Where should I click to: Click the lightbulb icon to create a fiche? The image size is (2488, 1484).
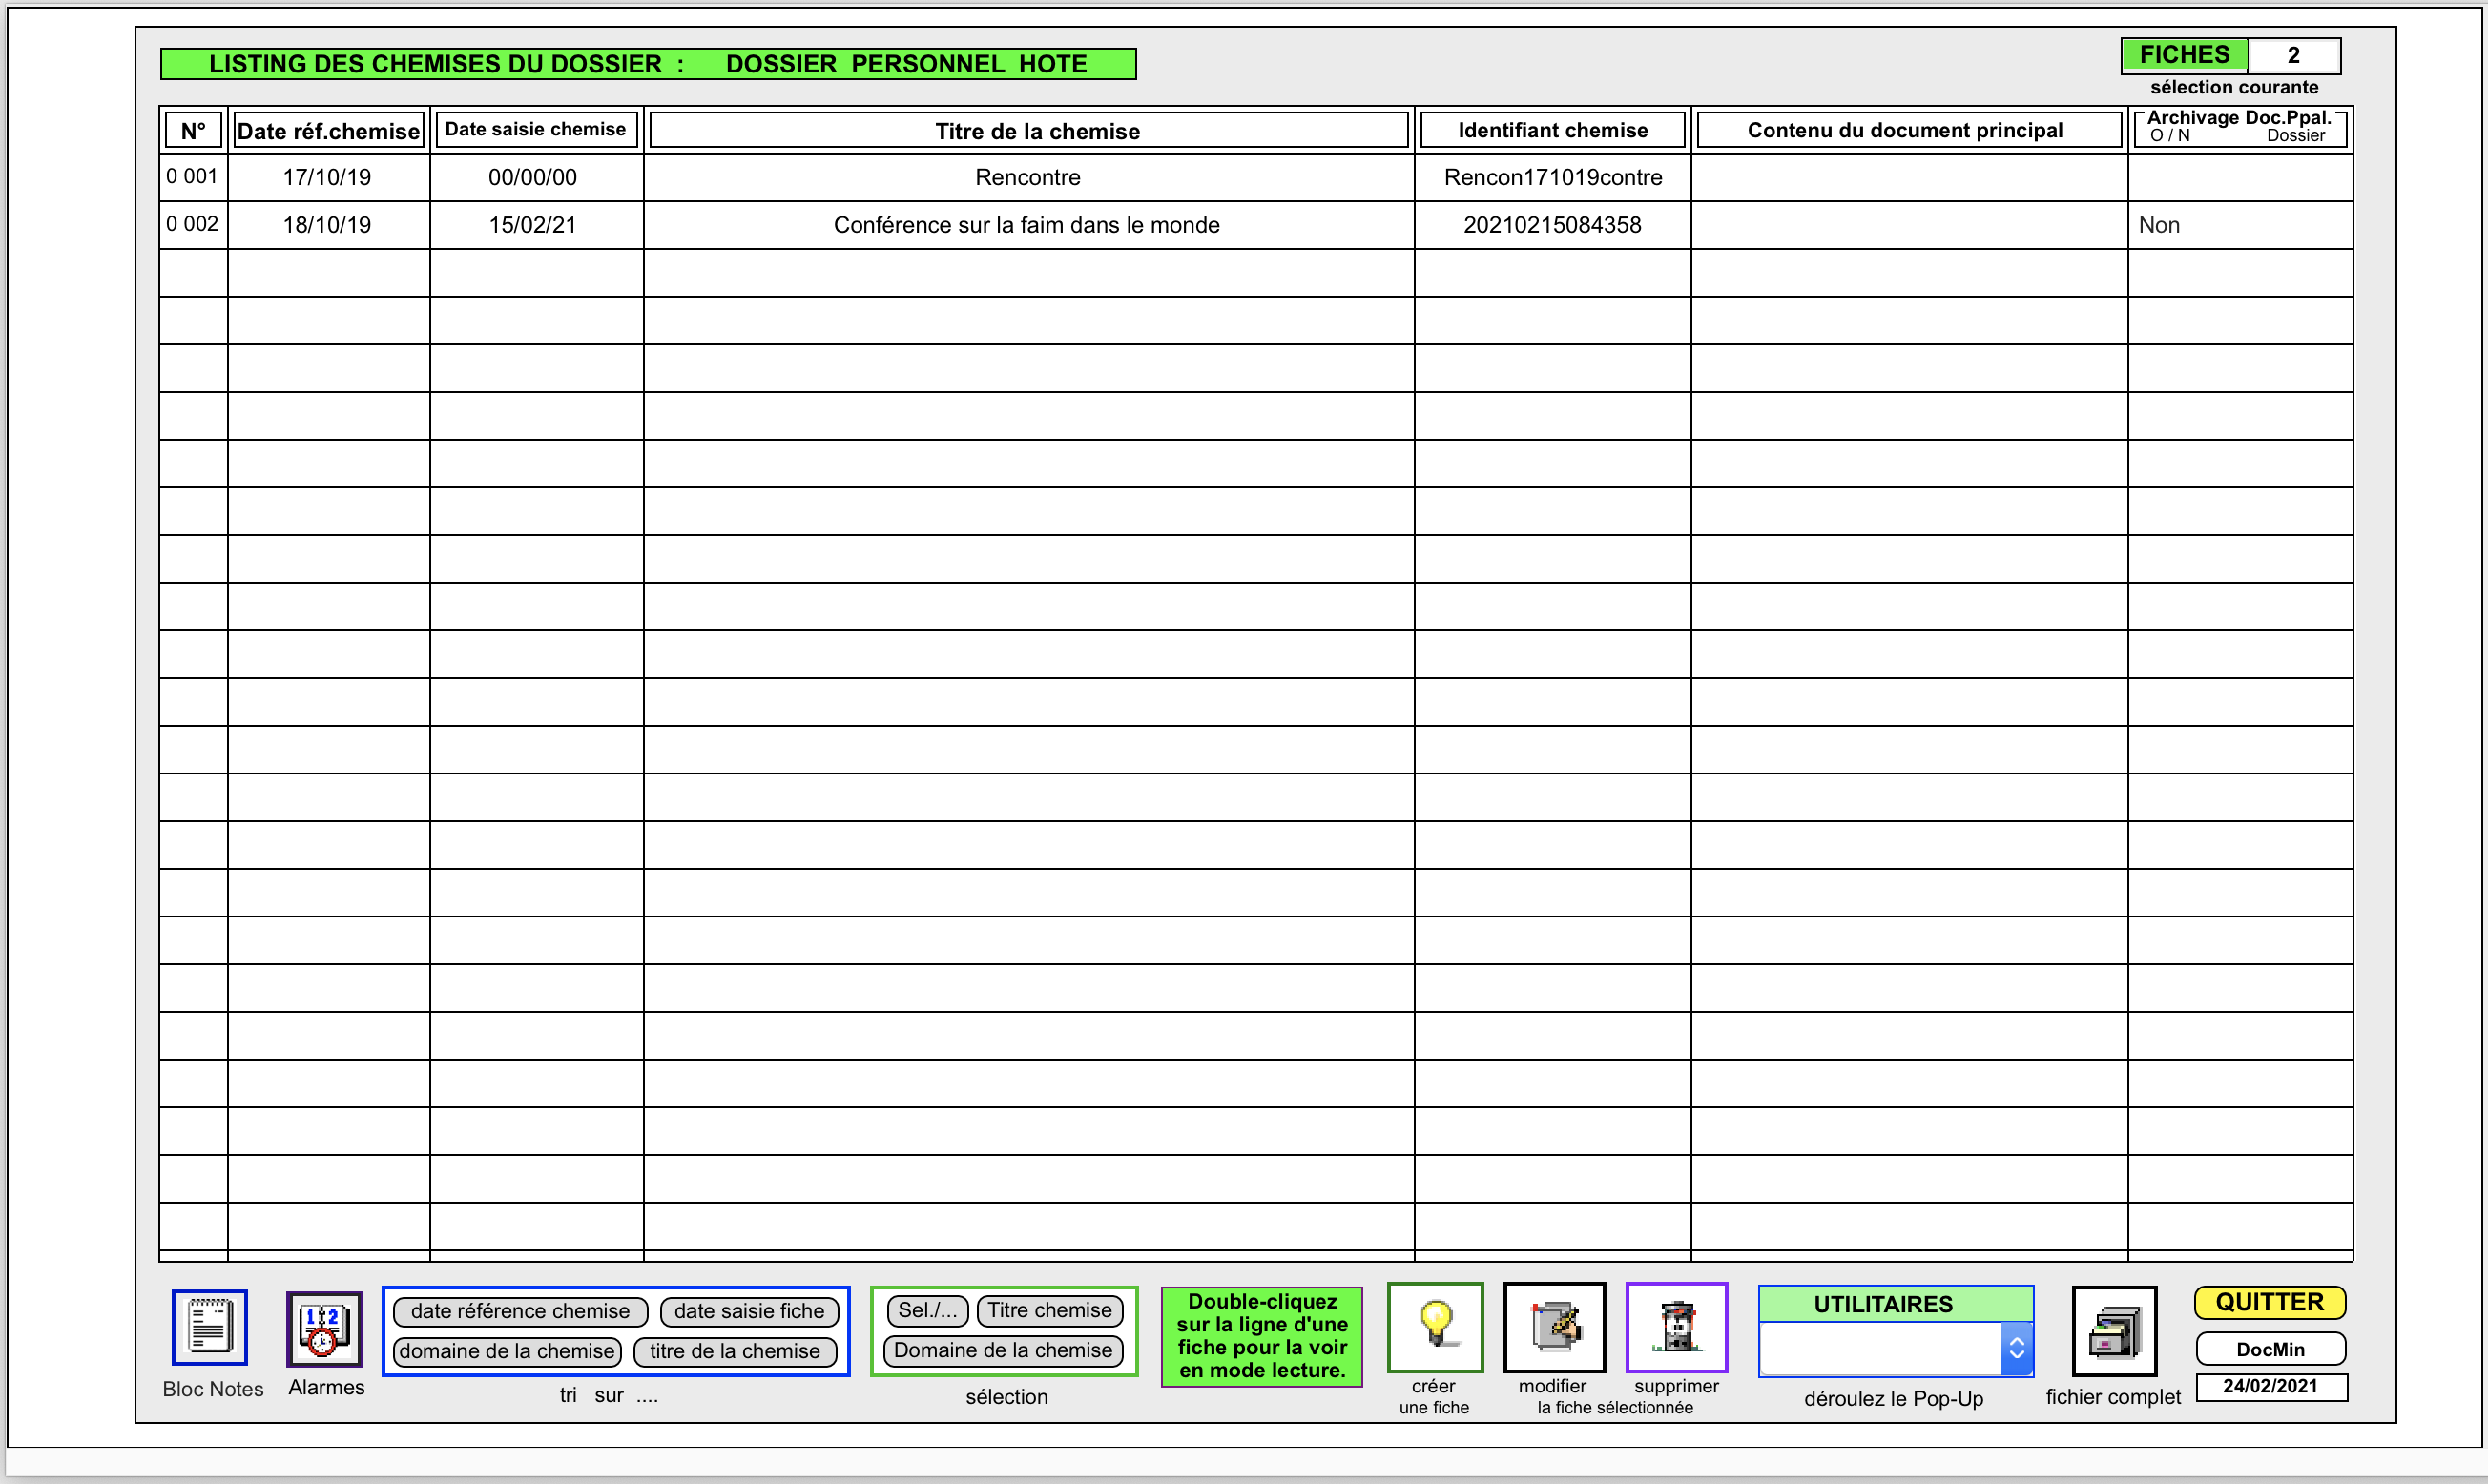pos(1435,1327)
